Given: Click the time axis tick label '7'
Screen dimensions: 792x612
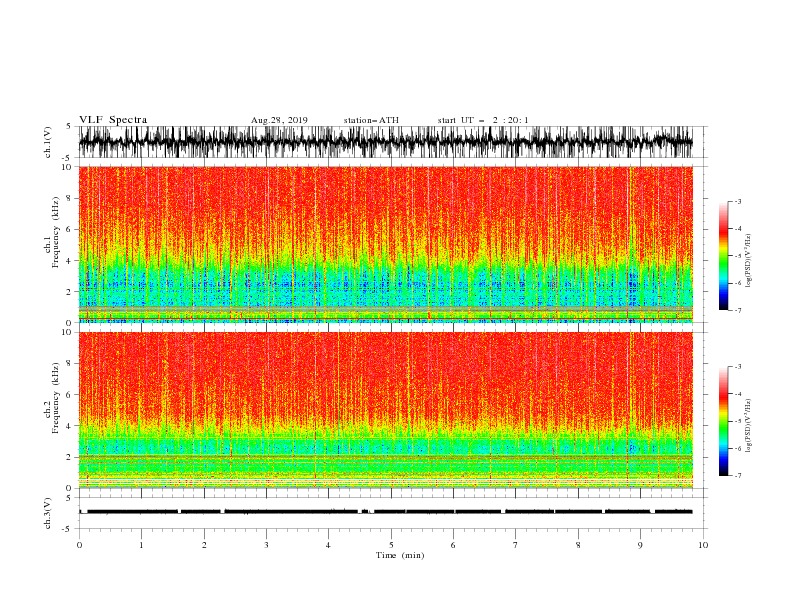Looking at the screenshot, I should (516, 545).
